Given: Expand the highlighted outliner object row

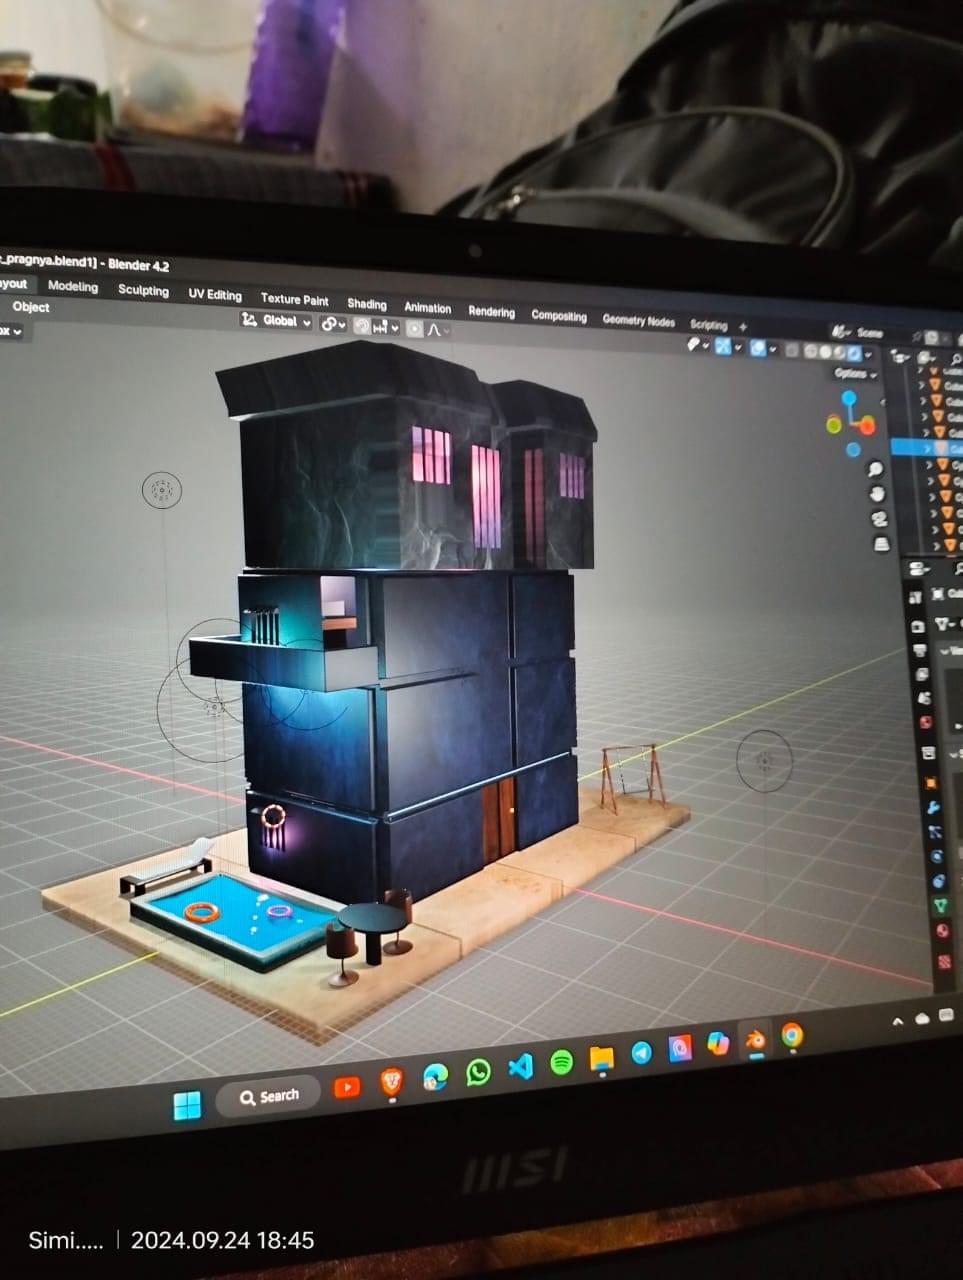Looking at the screenshot, I should point(927,449).
